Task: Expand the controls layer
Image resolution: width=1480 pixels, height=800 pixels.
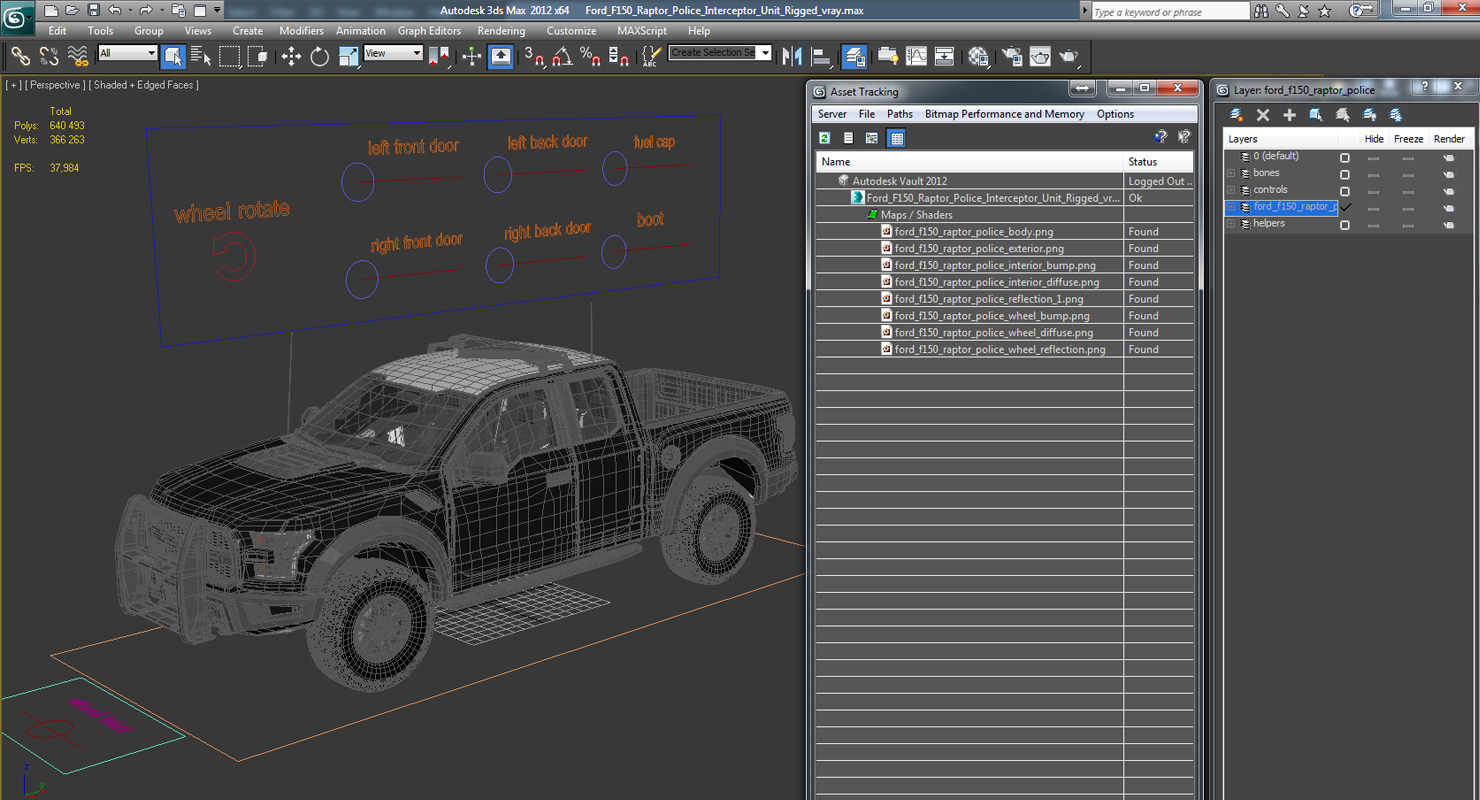Action: point(1232,190)
